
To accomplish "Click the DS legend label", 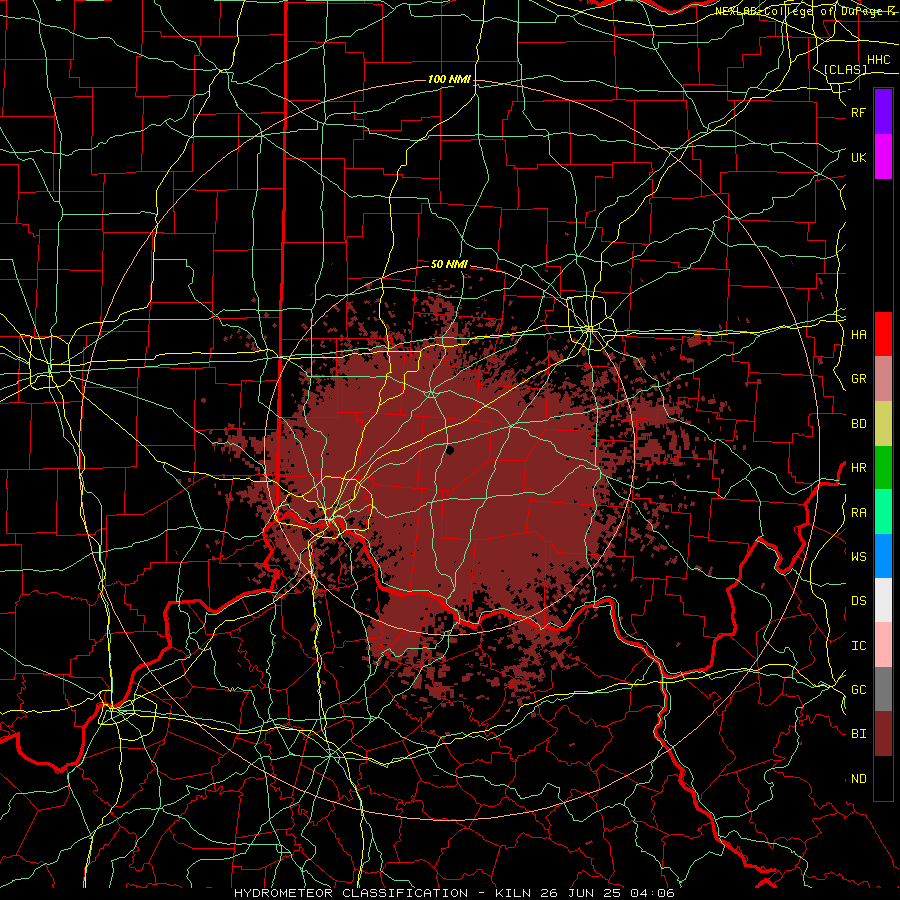I will [x=859, y=601].
